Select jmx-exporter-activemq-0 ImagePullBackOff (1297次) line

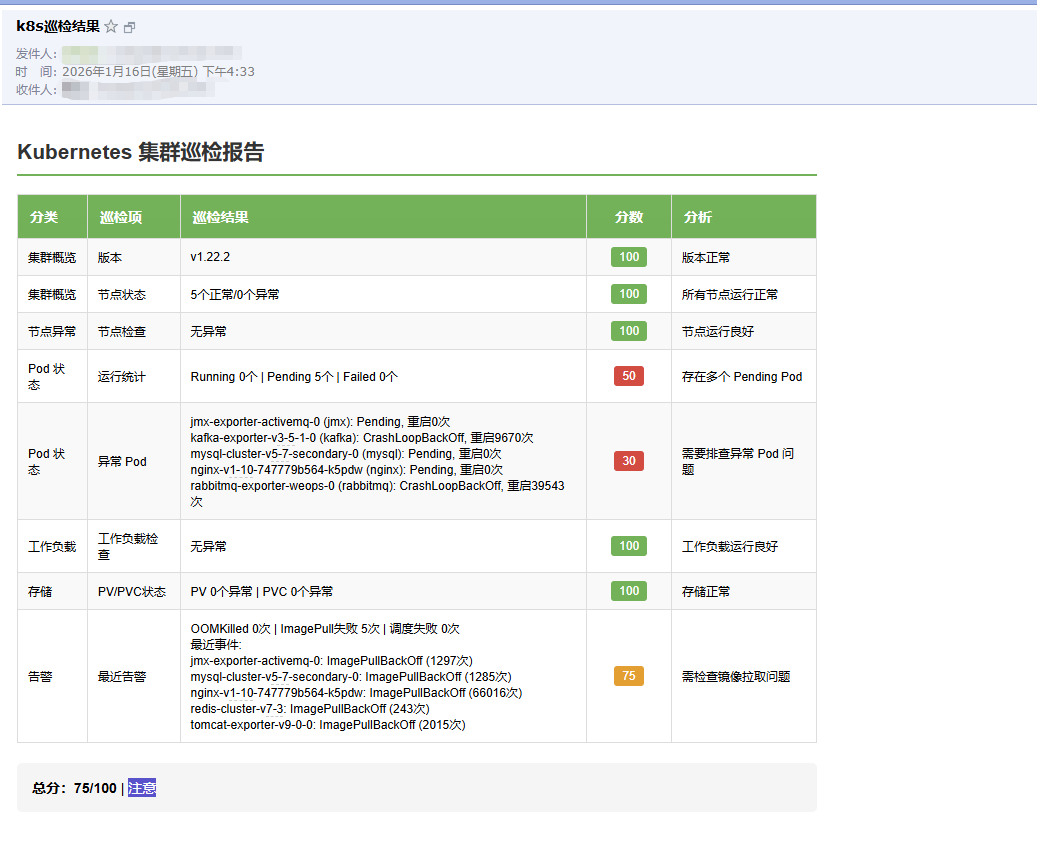coord(331,661)
